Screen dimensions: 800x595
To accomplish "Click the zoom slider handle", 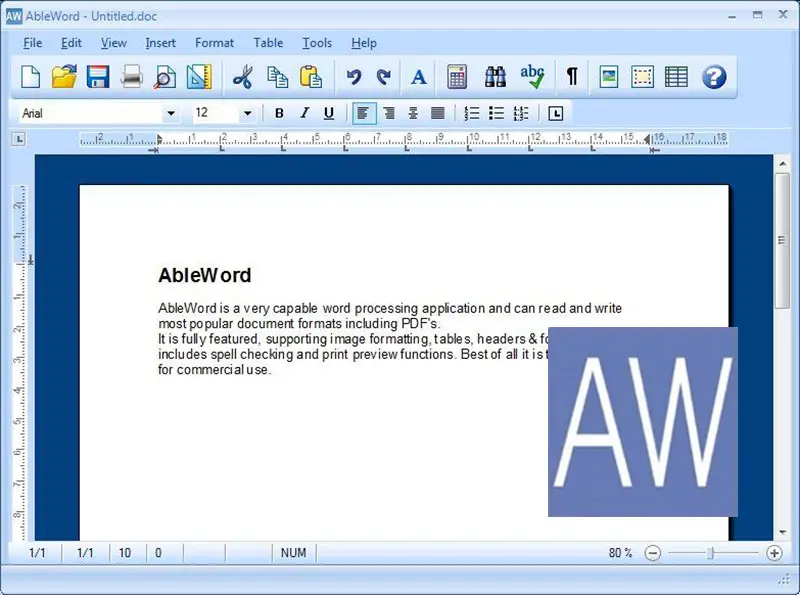I will [x=710, y=553].
